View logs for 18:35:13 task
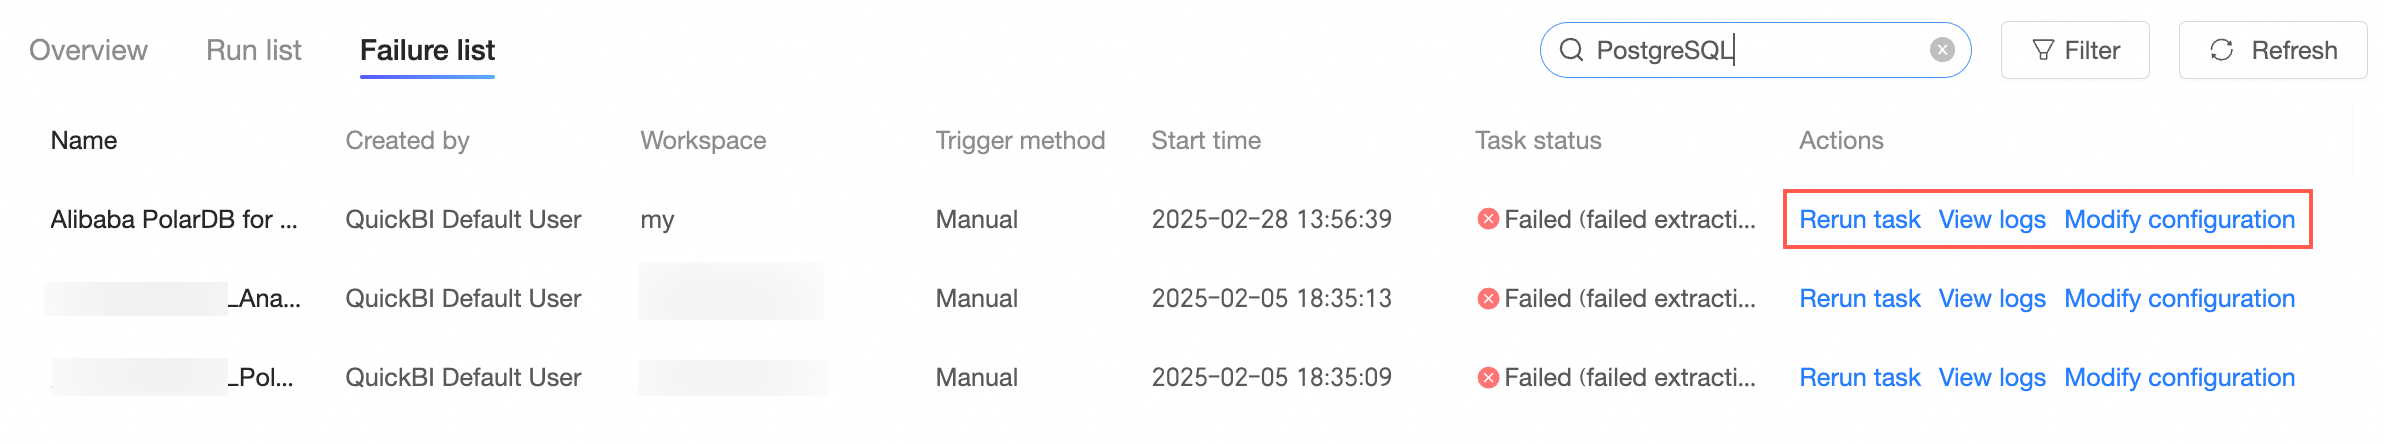Image resolution: width=2384 pixels, height=444 pixels. 1992,298
